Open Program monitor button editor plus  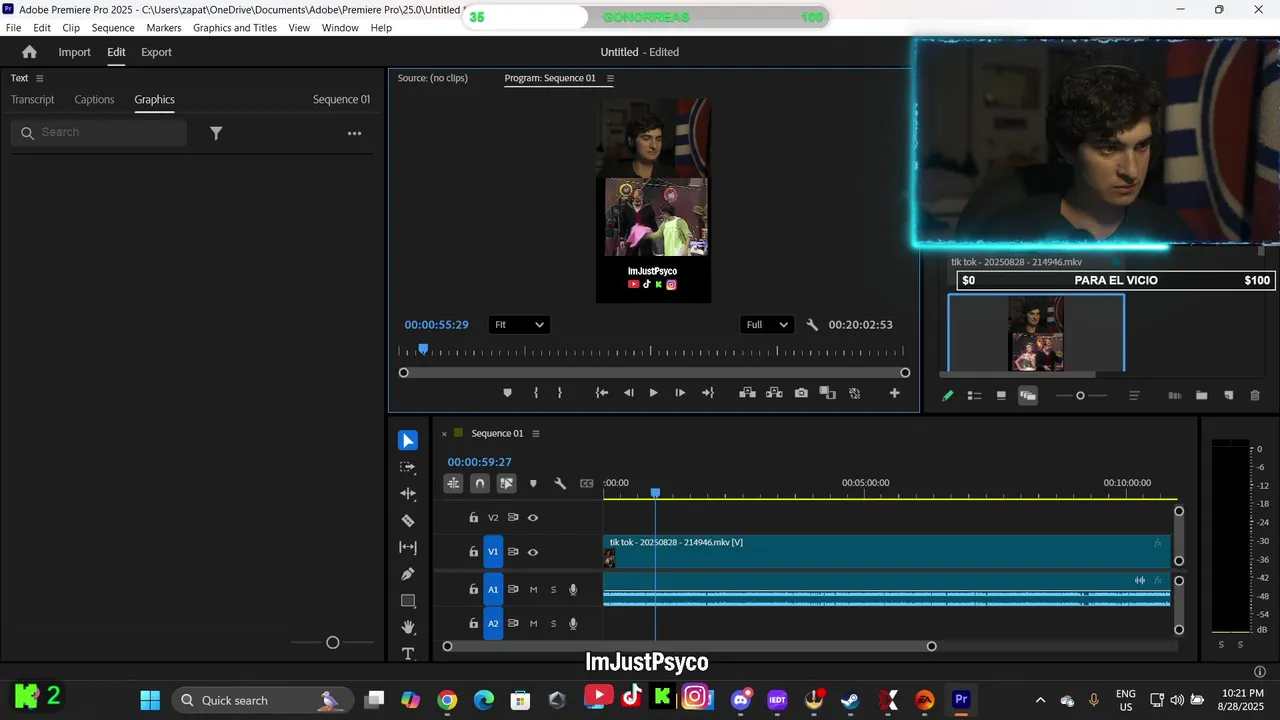pos(895,393)
